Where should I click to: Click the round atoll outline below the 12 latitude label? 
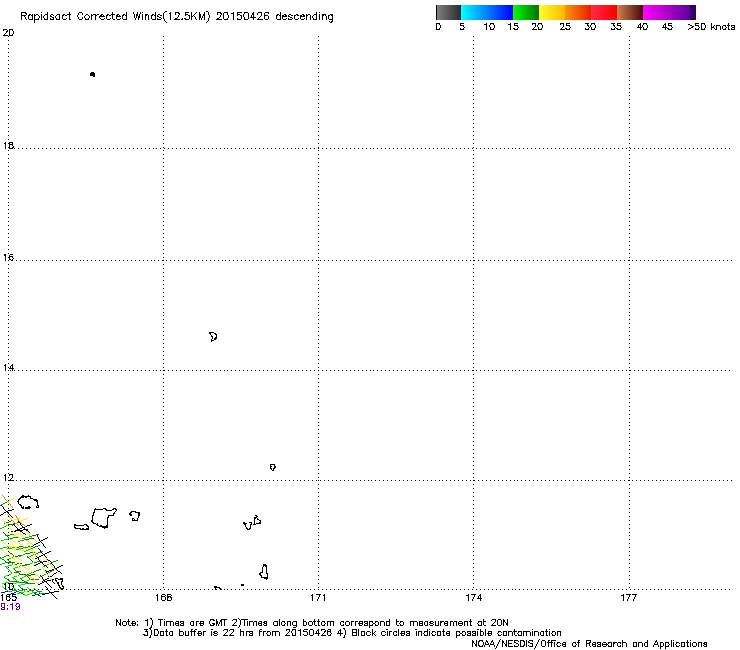28,502
